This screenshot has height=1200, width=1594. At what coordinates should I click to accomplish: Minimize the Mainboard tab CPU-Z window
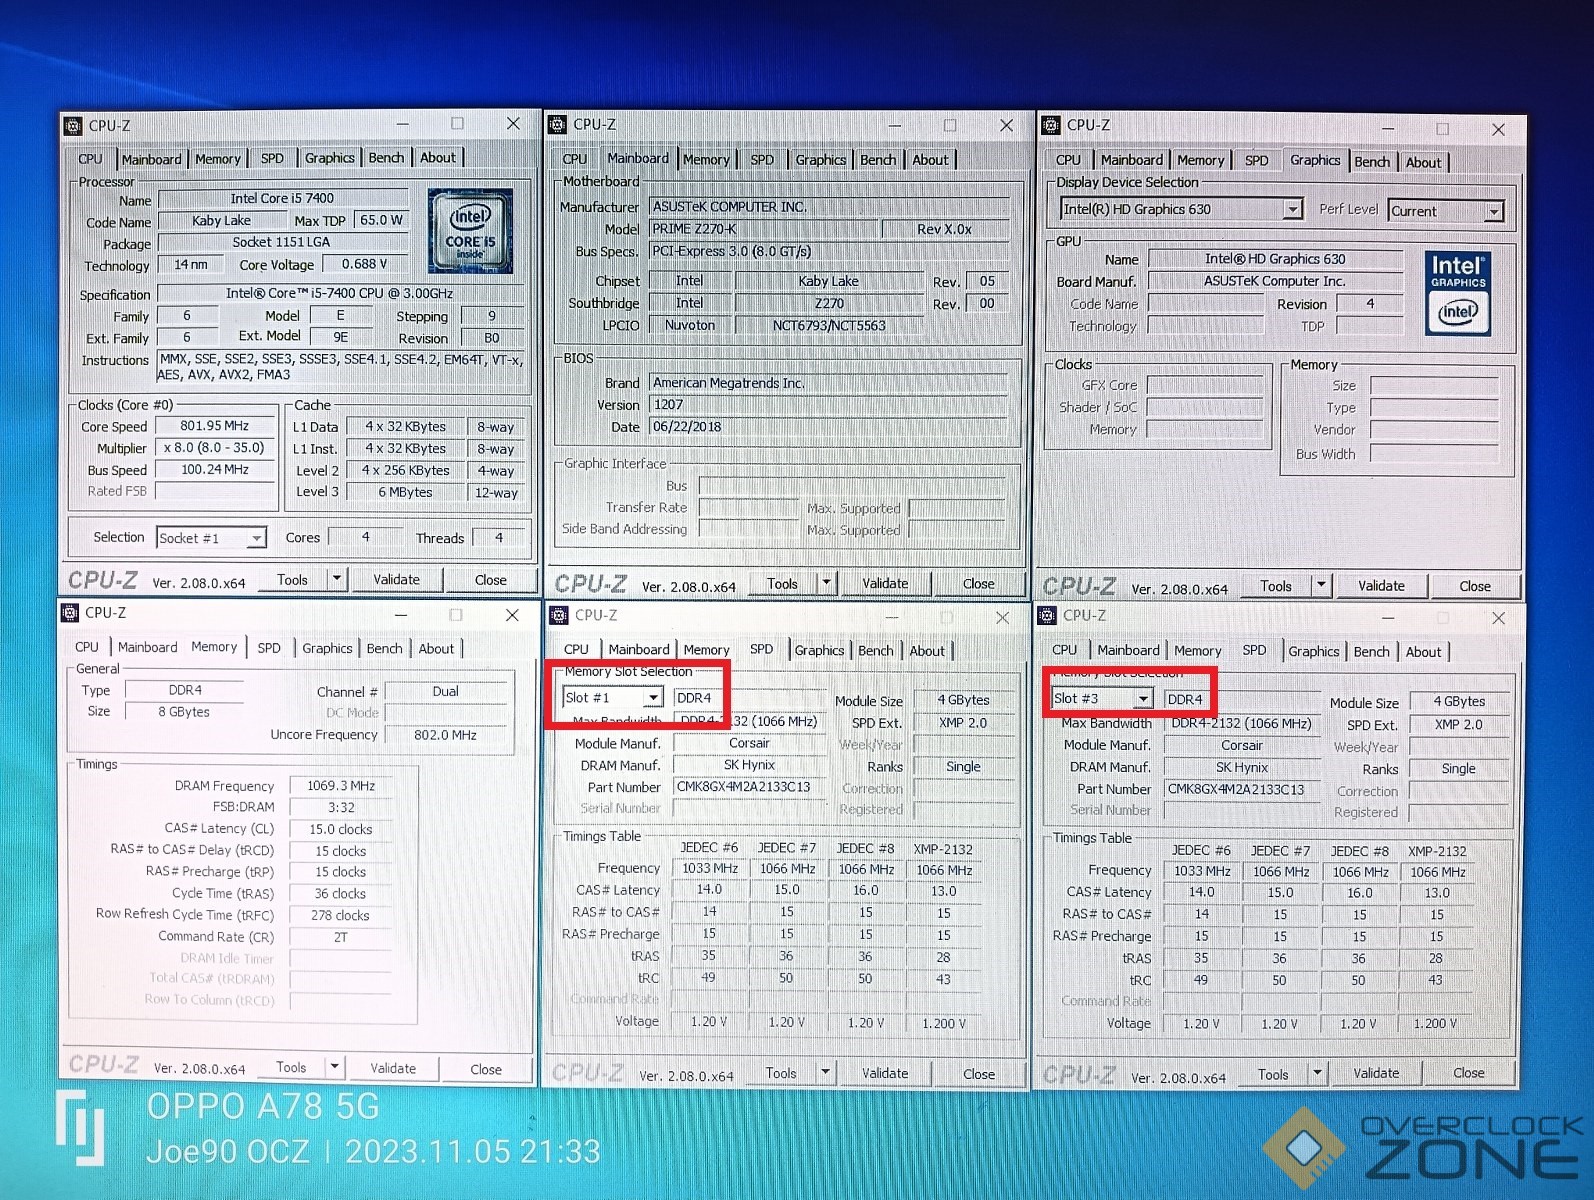click(894, 126)
